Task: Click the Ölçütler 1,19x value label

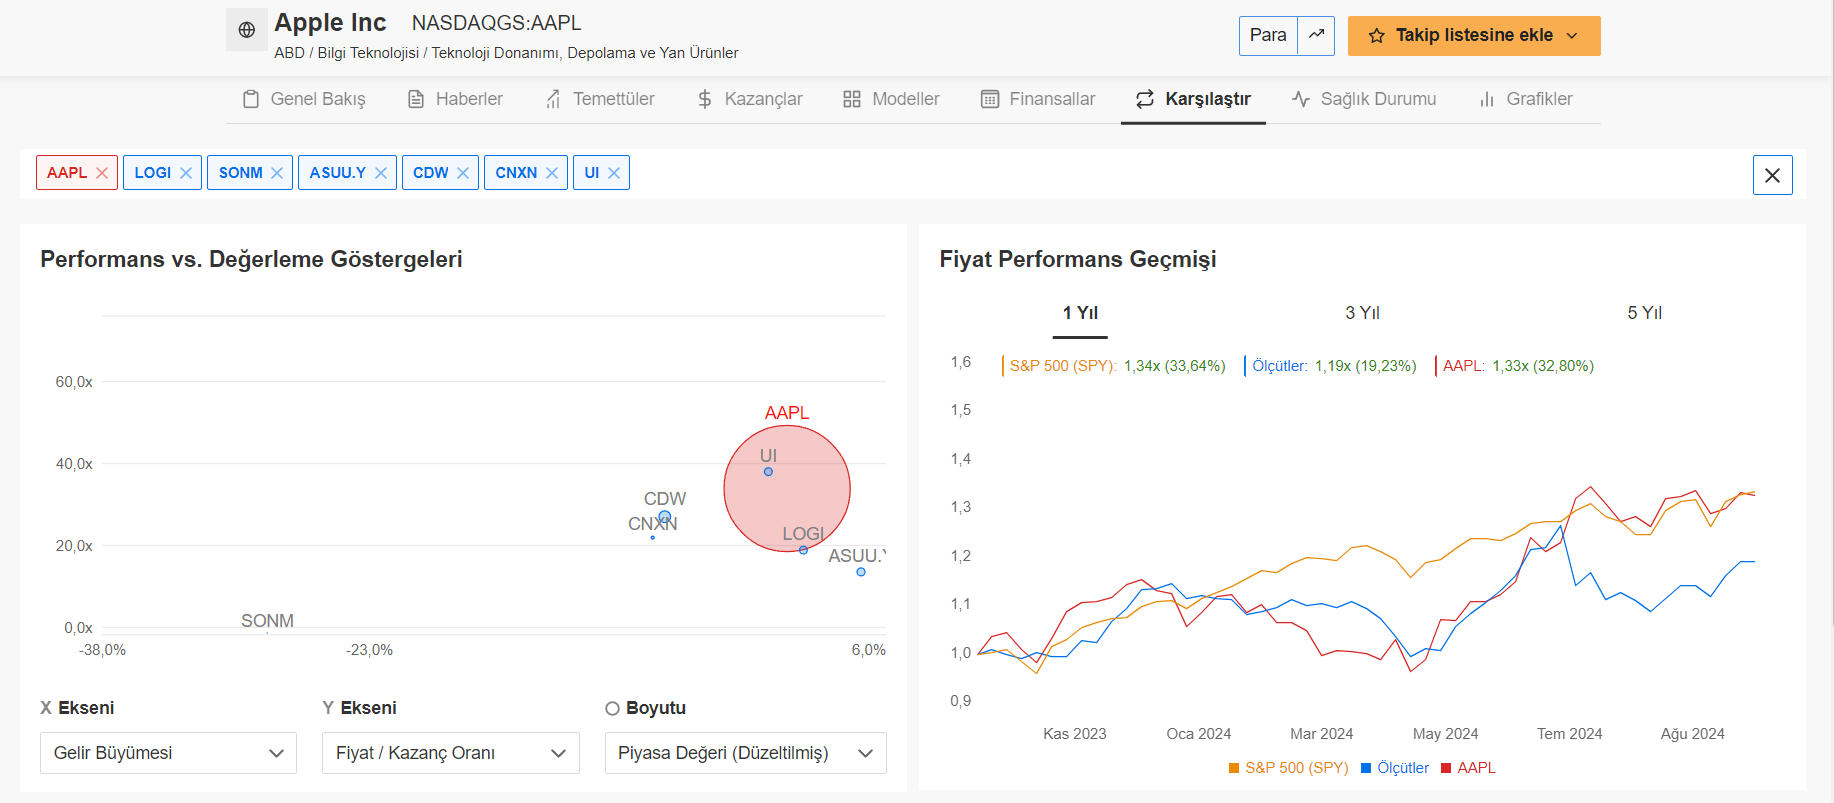Action: [x=1365, y=366]
